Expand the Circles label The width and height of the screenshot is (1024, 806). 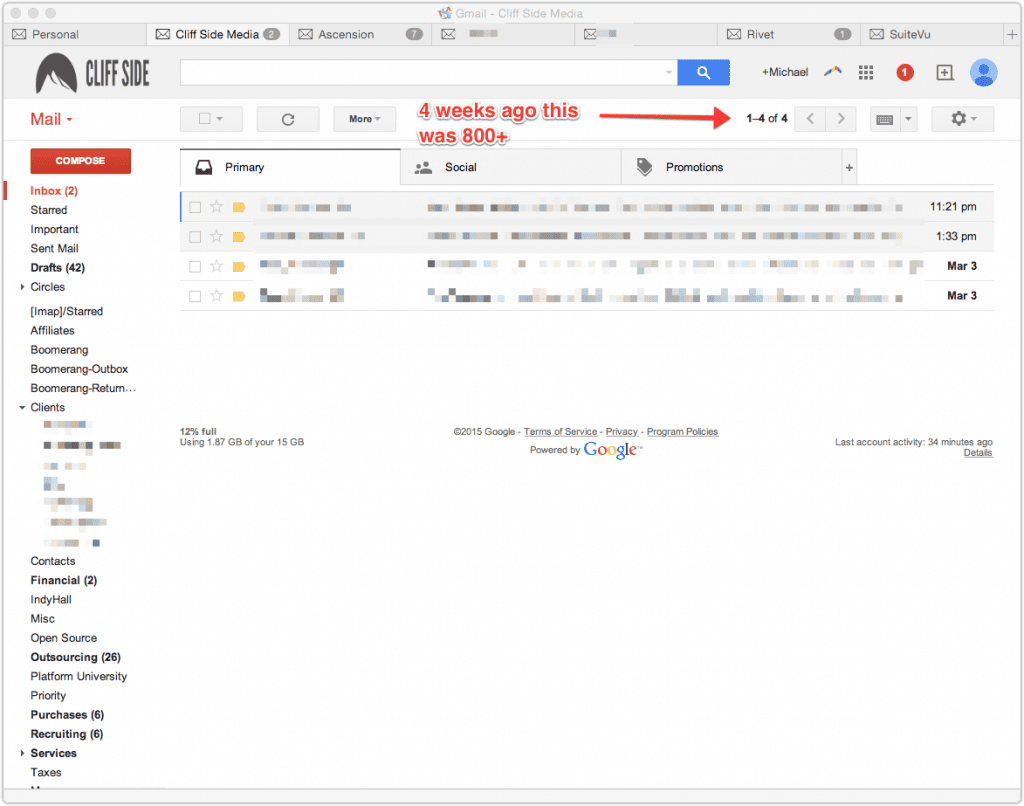point(22,287)
